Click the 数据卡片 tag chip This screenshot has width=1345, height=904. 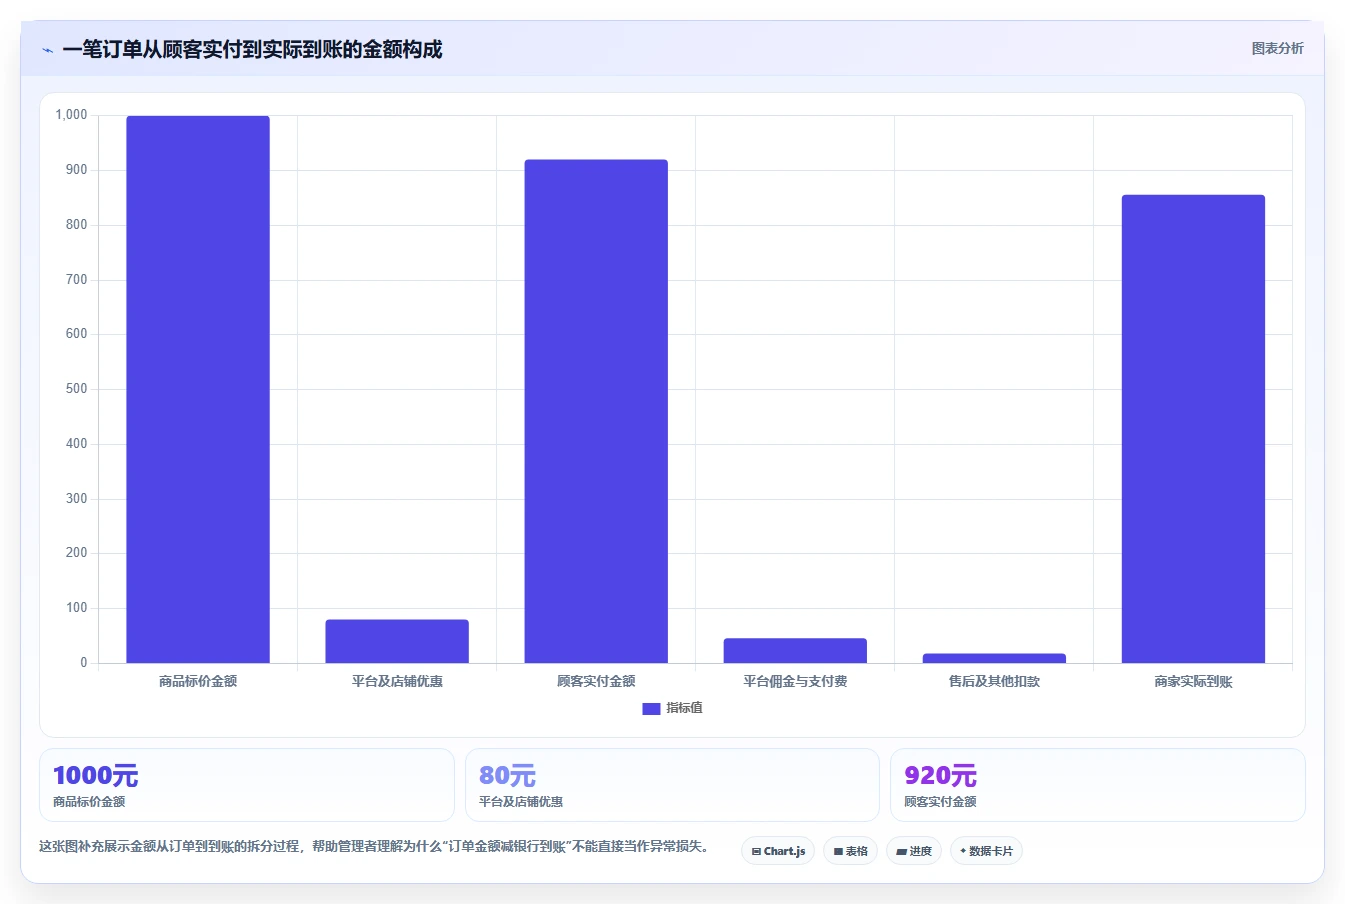tap(986, 851)
